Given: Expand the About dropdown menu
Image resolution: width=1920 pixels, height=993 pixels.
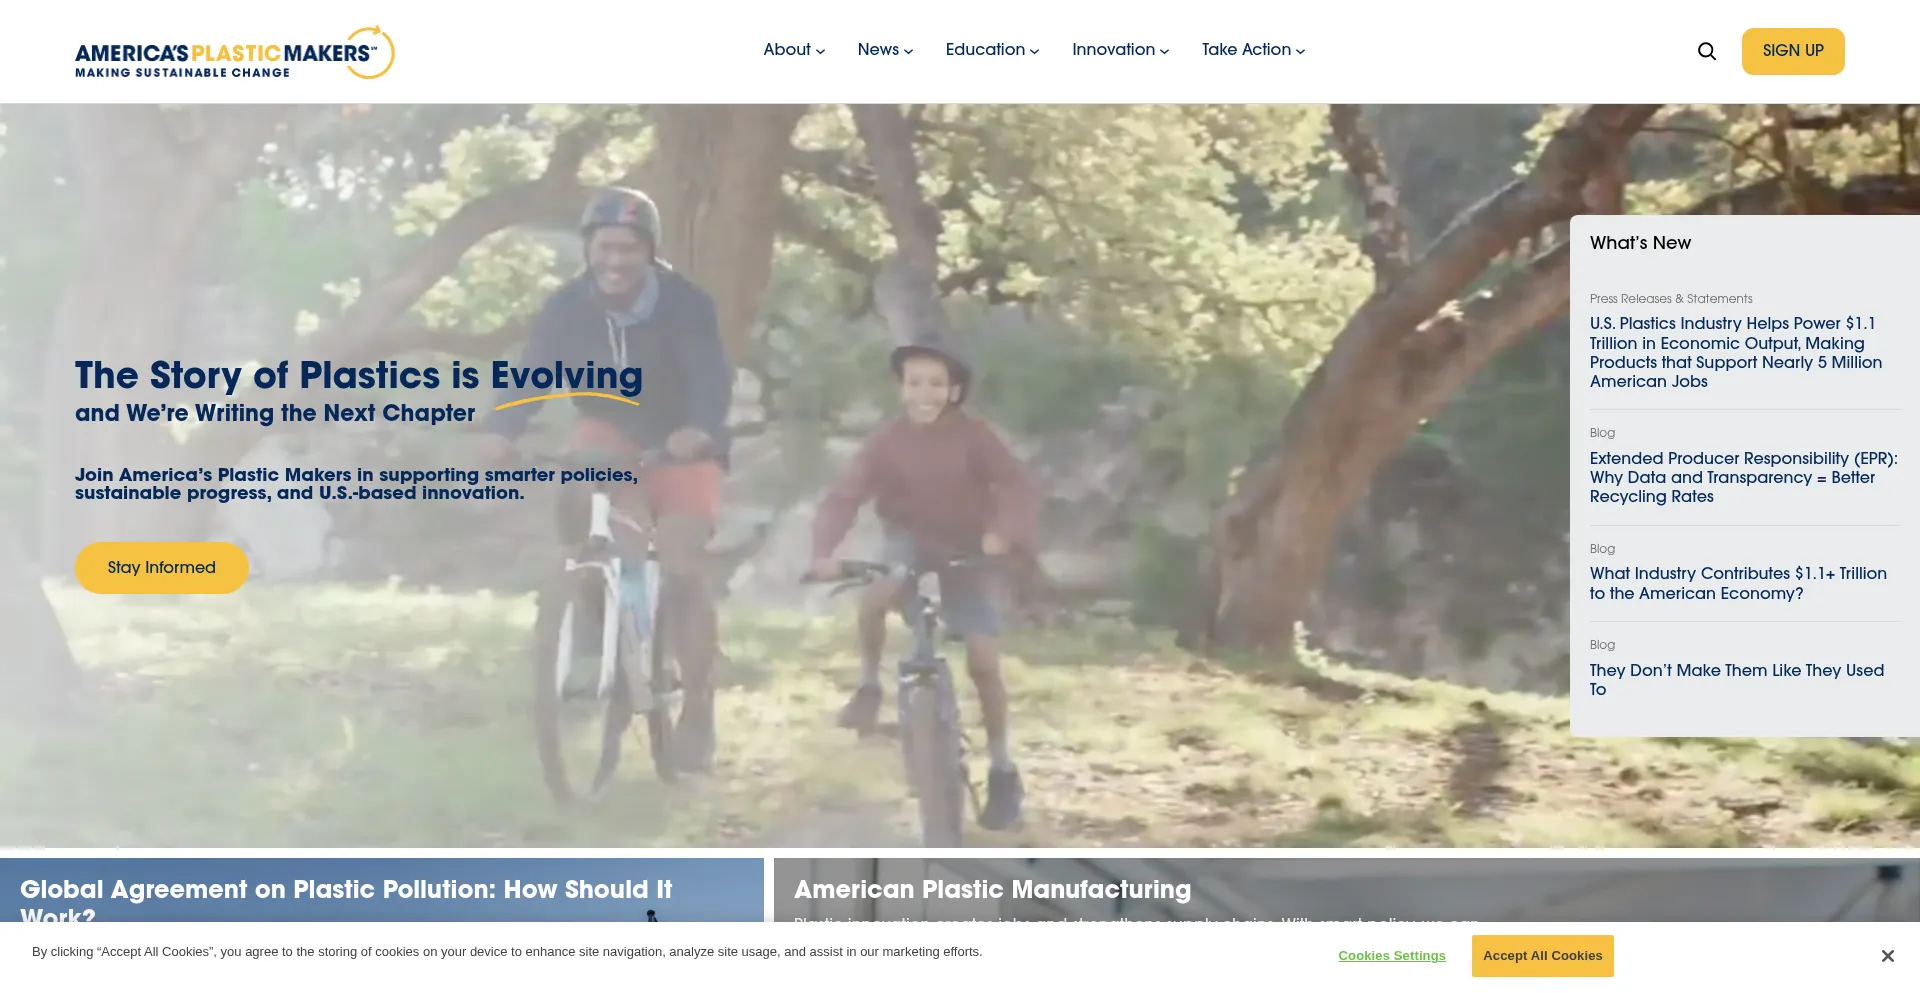Looking at the screenshot, I should pyautogui.click(x=793, y=50).
